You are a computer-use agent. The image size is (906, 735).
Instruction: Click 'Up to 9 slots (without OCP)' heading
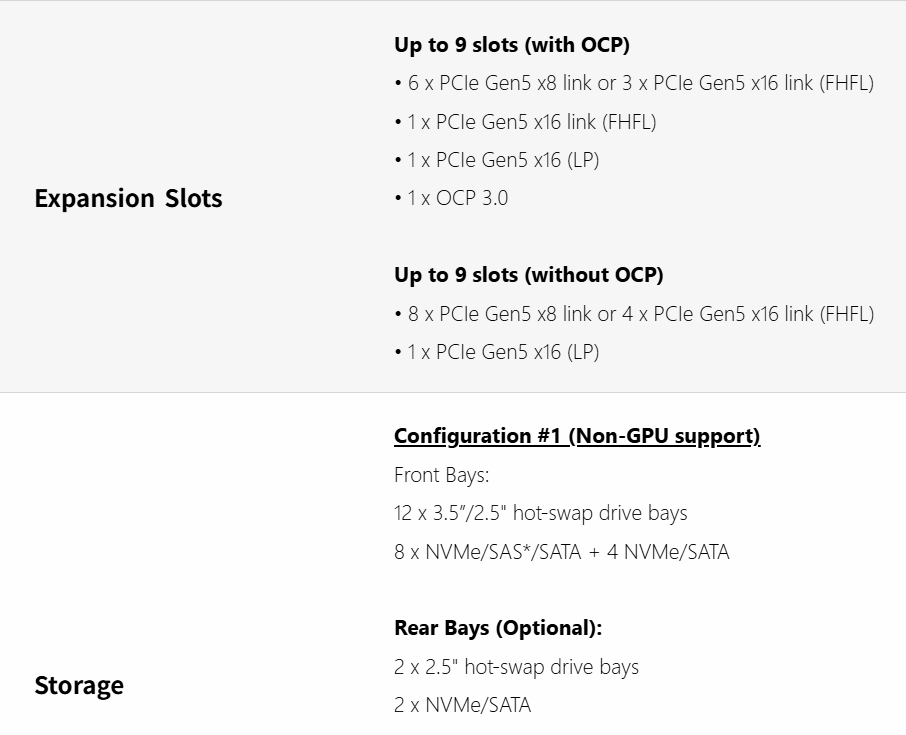(528, 275)
